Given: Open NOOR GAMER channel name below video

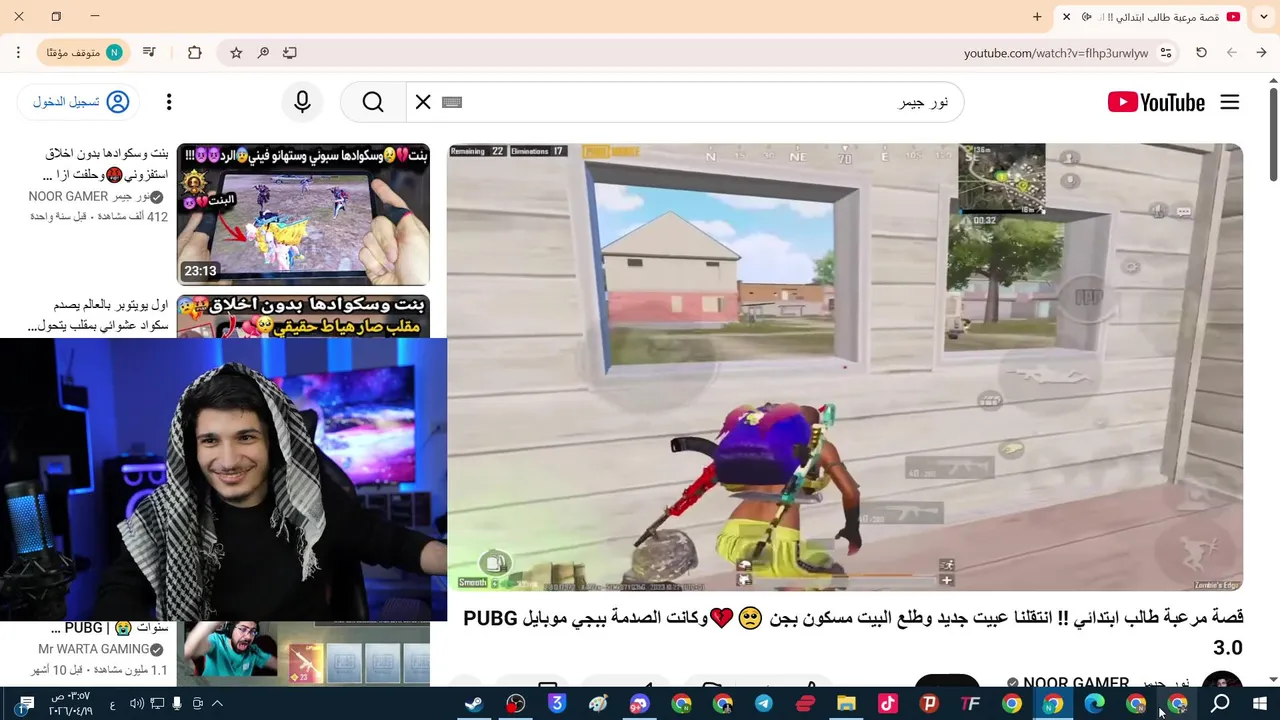Looking at the screenshot, I should [1076, 684].
